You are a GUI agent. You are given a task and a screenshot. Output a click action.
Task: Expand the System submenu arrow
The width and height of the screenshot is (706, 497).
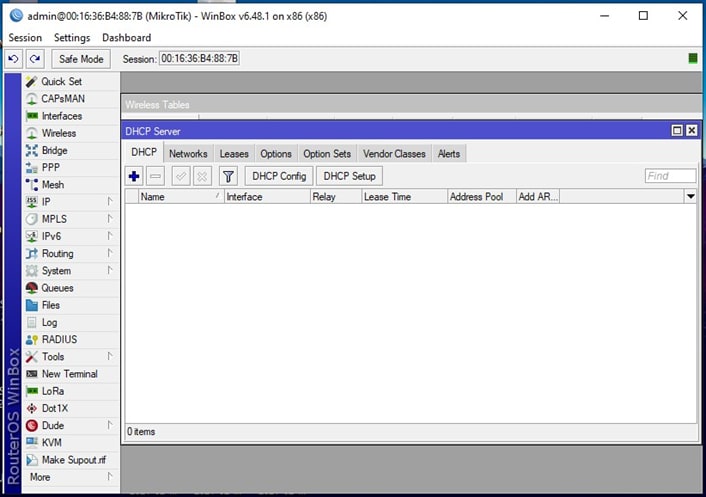tap(110, 270)
